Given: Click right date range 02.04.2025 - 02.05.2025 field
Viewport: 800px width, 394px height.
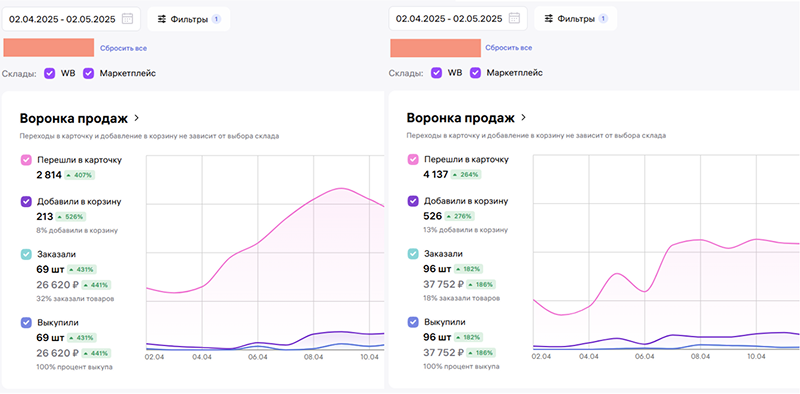Looking at the screenshot, I should pyautogui.click(x=458, y=18).
